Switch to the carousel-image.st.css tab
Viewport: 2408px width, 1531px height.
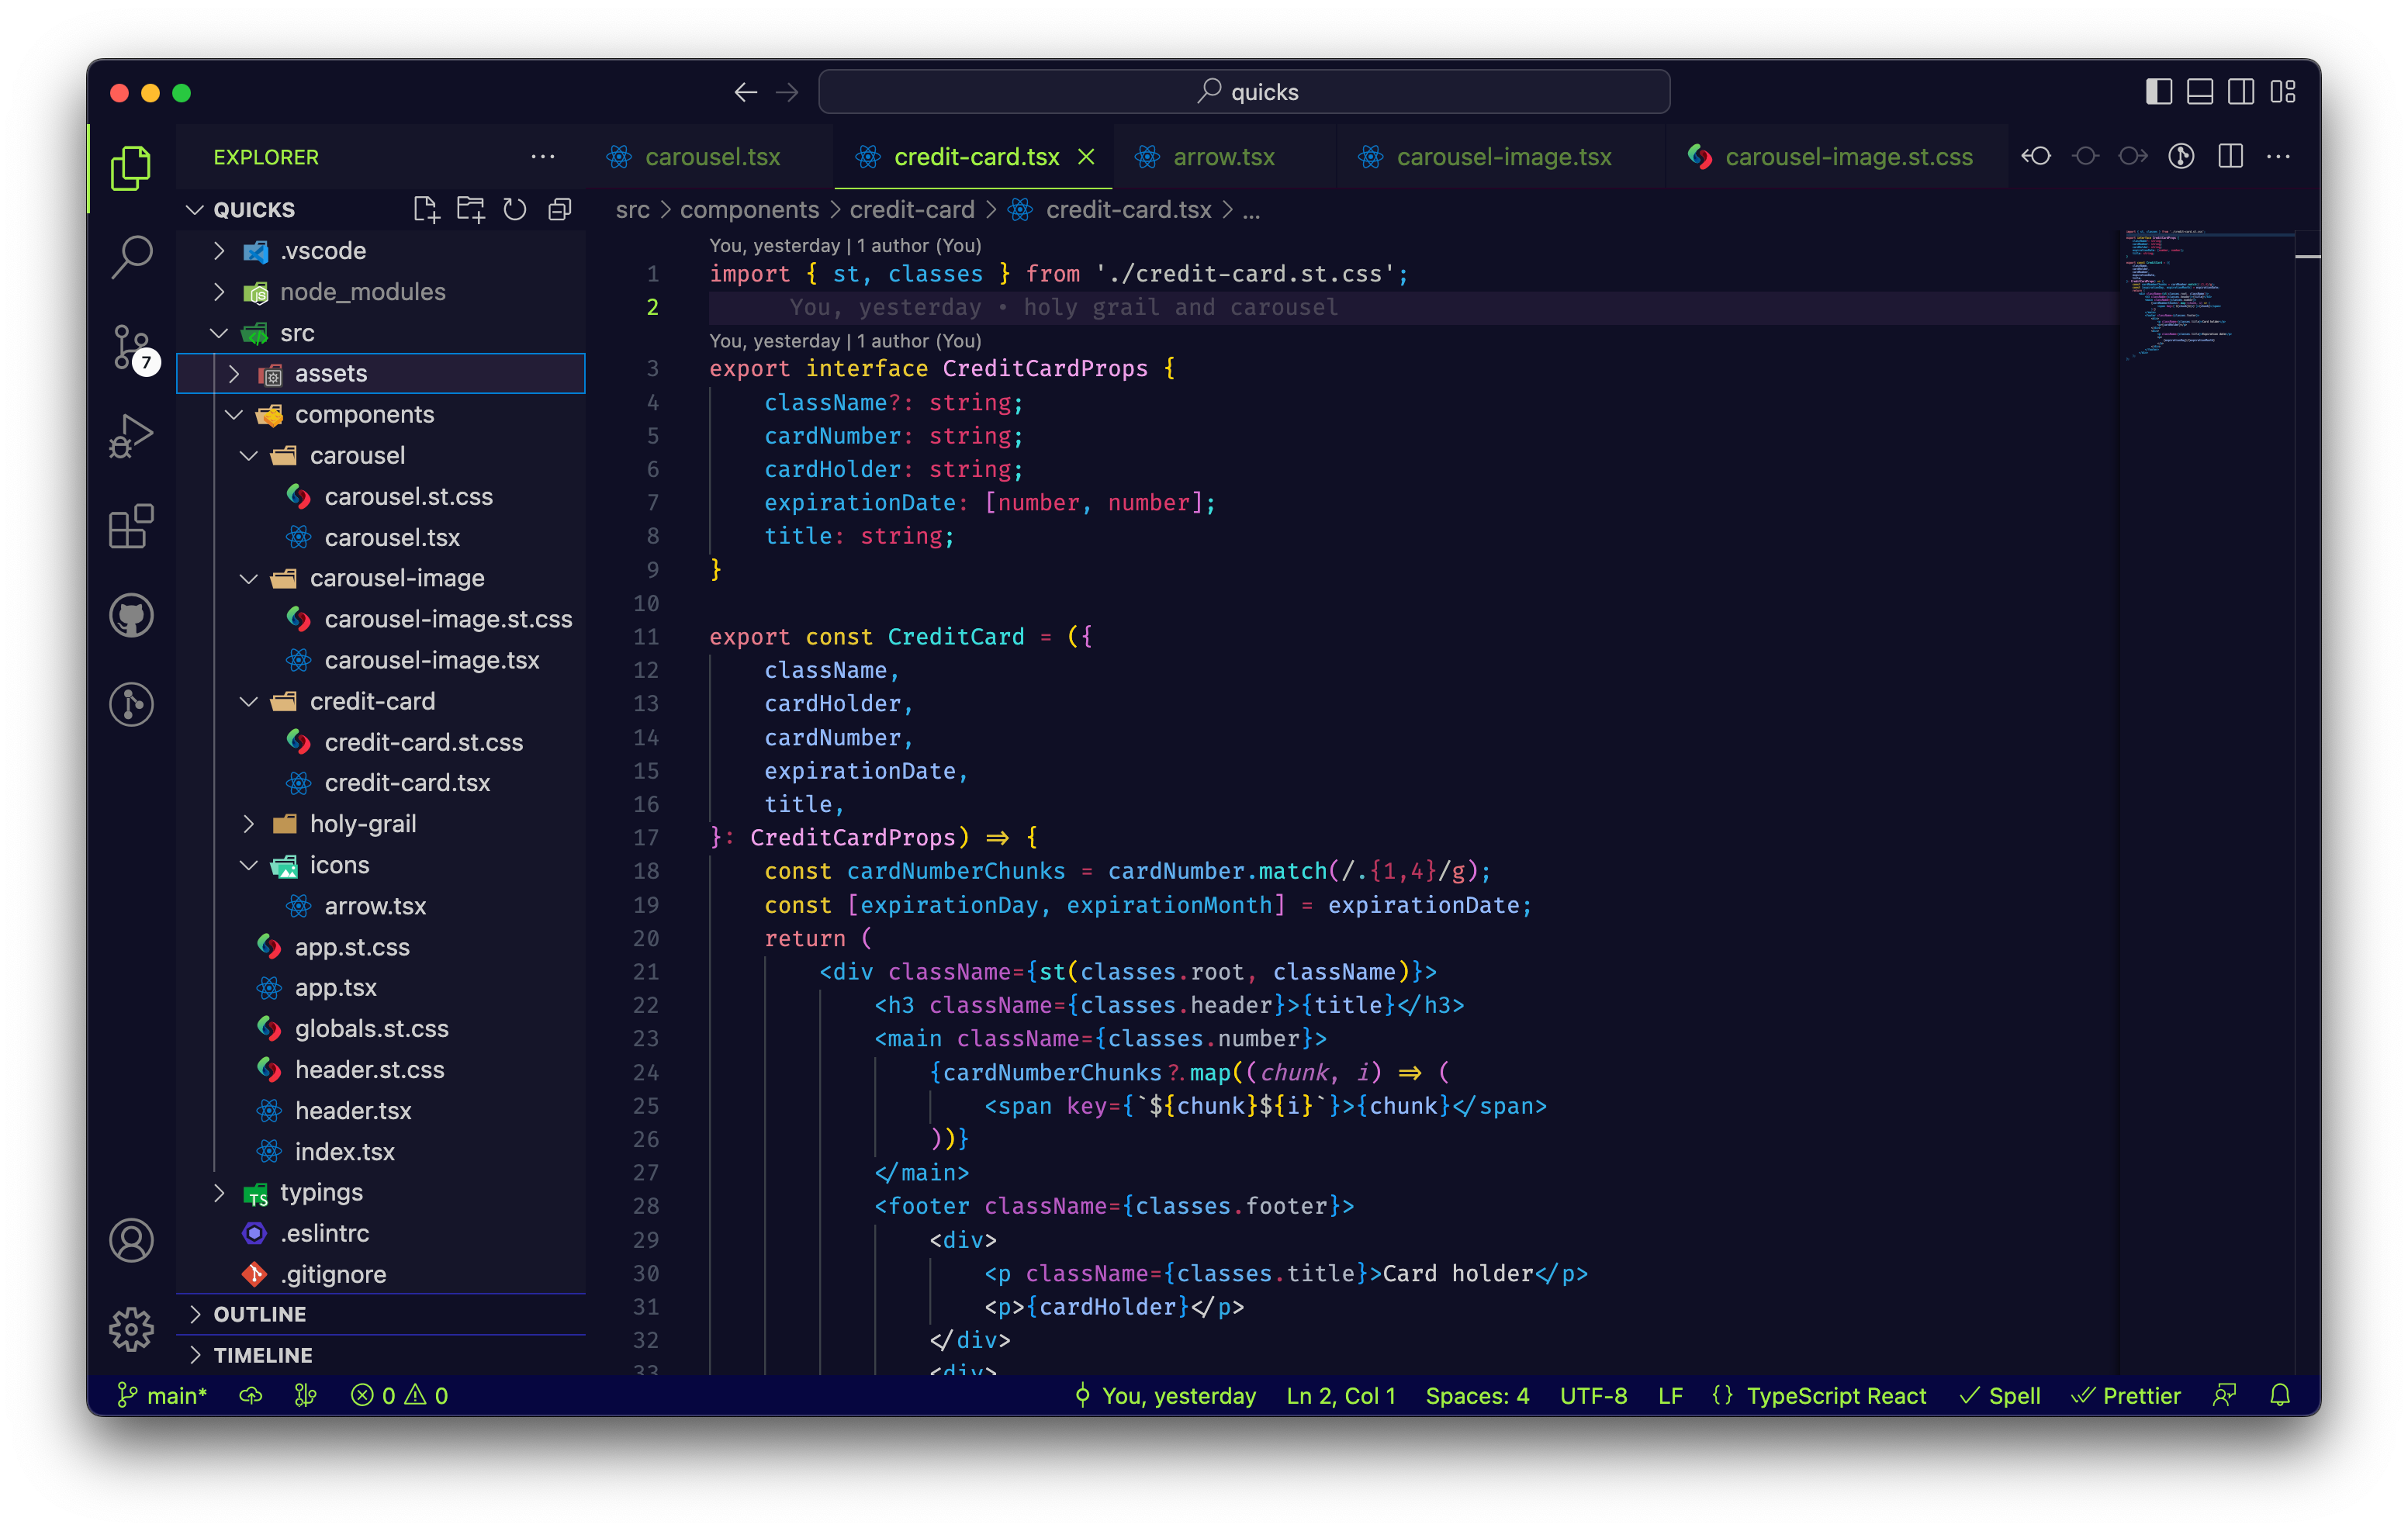(x=1847, y=157)
